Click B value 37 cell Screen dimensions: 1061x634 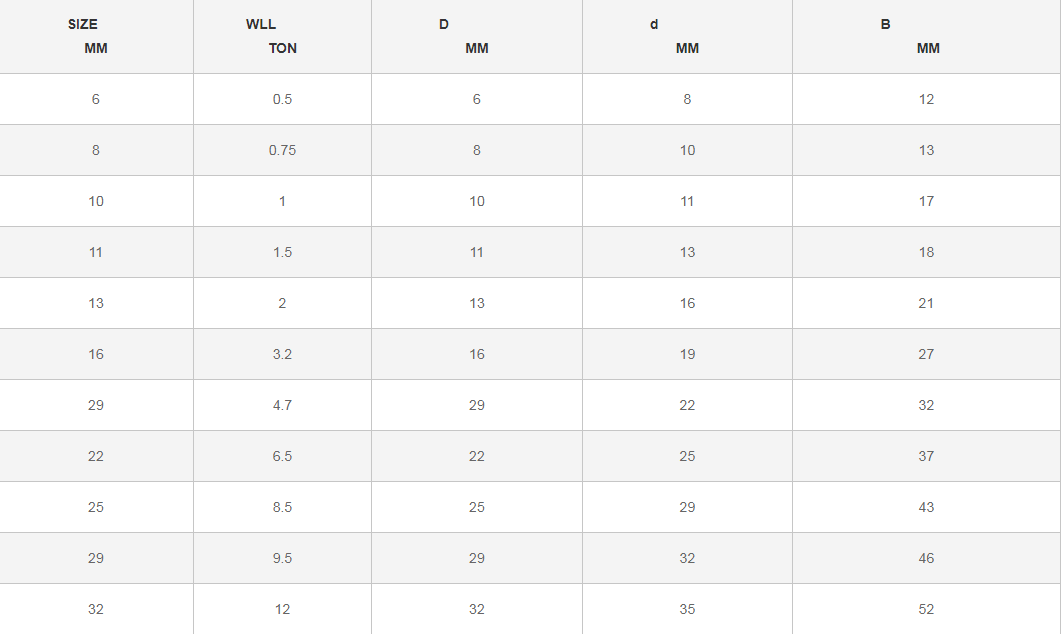click(926, 456)
